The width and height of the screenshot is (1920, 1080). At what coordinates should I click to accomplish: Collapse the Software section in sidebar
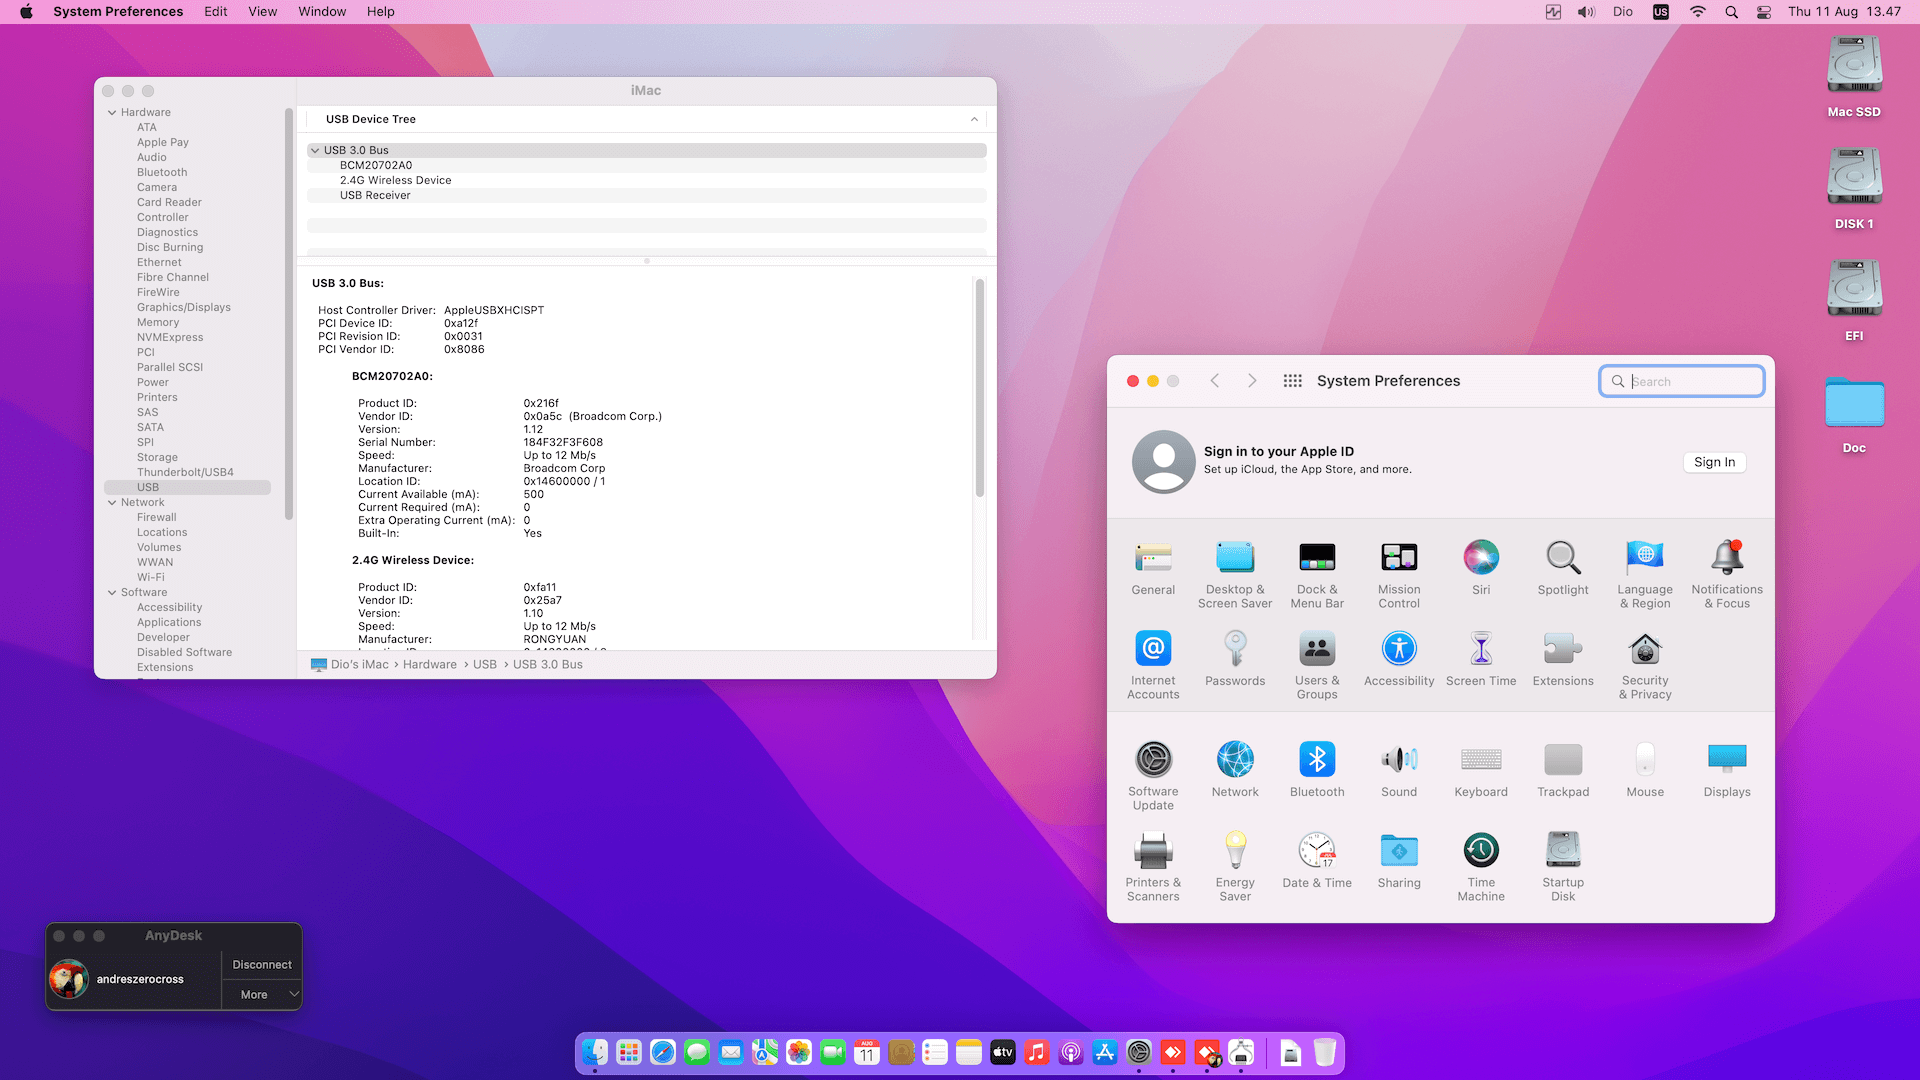click(112, 592)
